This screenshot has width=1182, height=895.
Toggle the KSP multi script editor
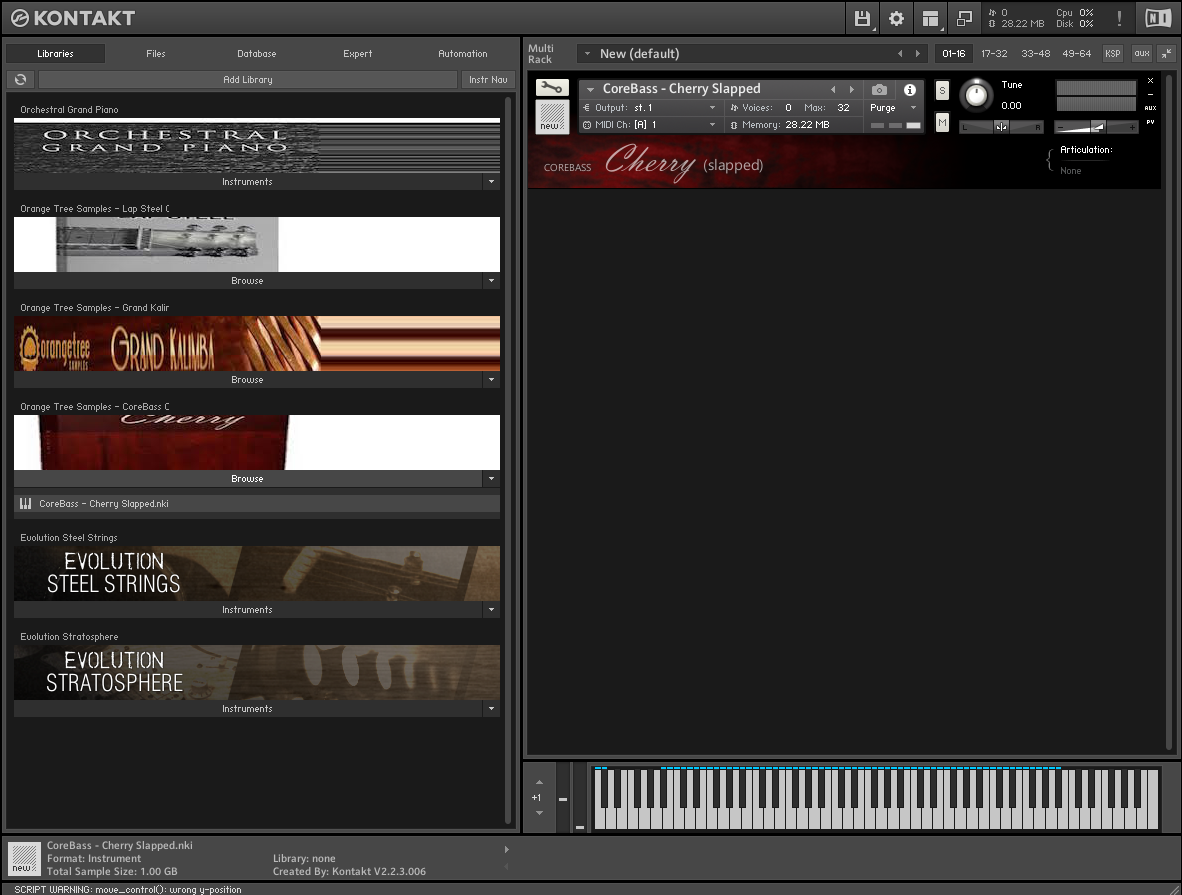click(x=1113, y=54)
